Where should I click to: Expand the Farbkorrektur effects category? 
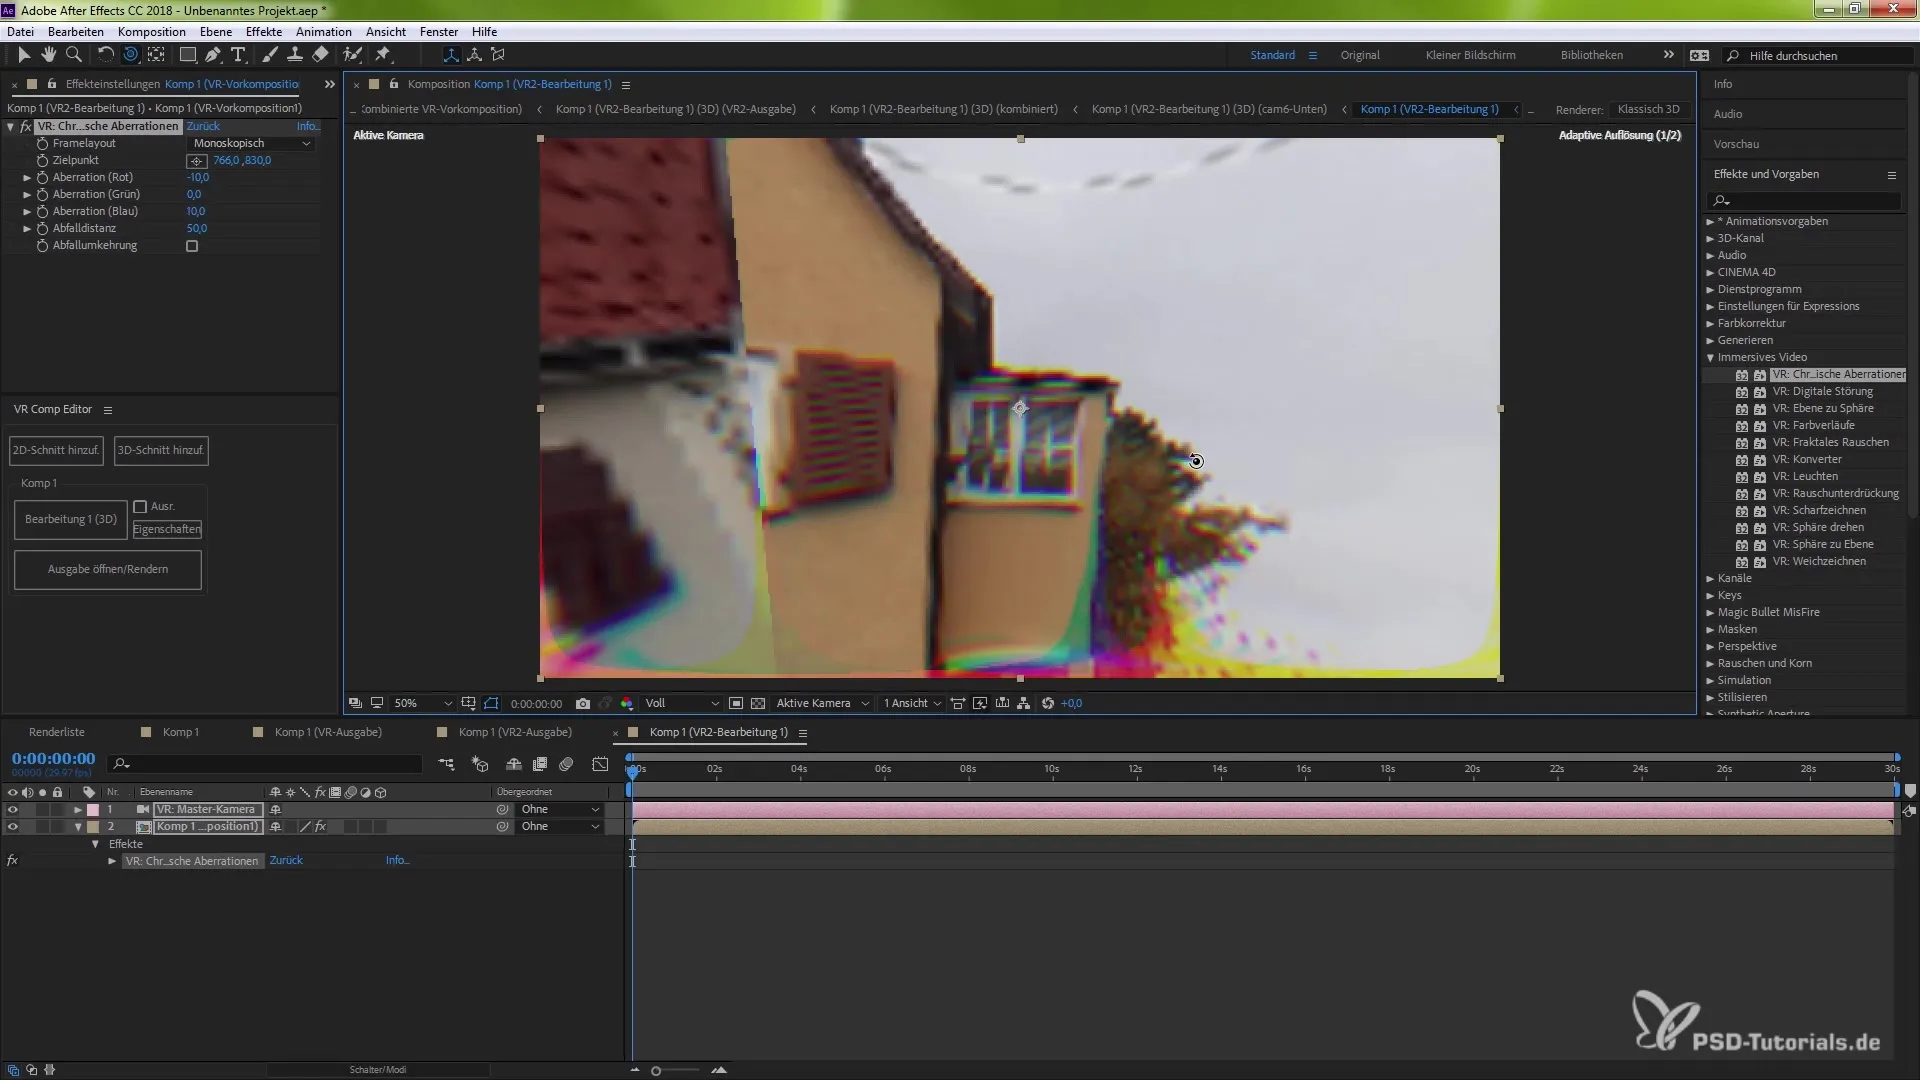[x=1710, y=324]
